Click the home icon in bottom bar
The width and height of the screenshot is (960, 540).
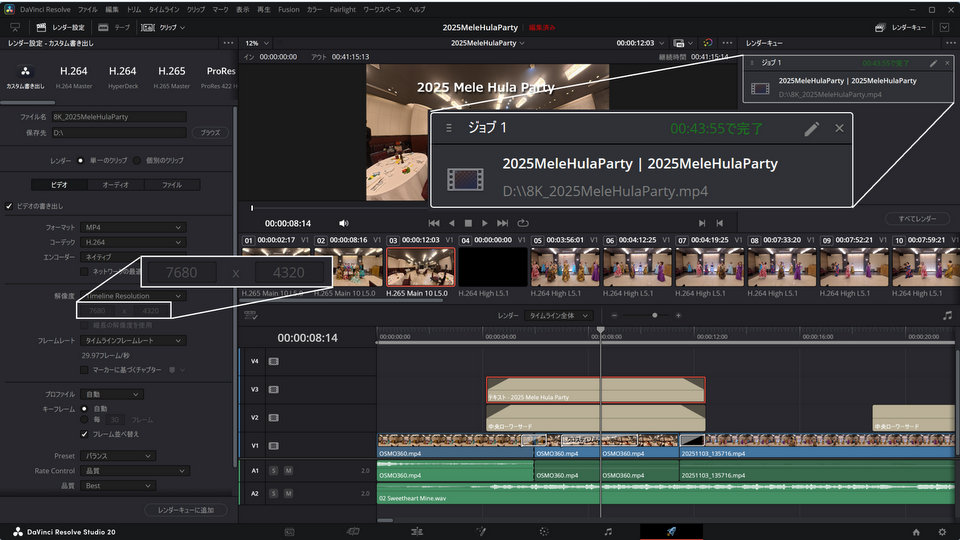coord(916,531)
